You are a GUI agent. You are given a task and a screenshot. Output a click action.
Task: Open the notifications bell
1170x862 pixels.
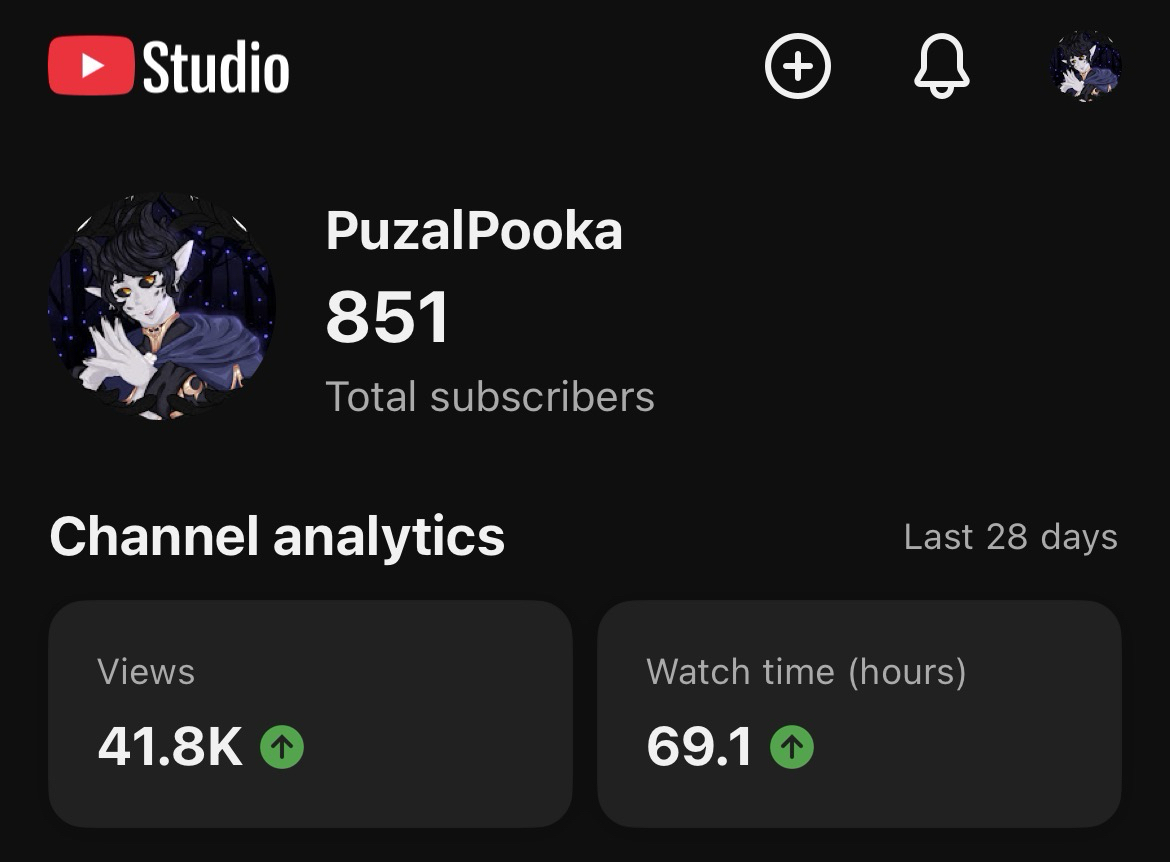pyautogui.click(x=941, y=67)
